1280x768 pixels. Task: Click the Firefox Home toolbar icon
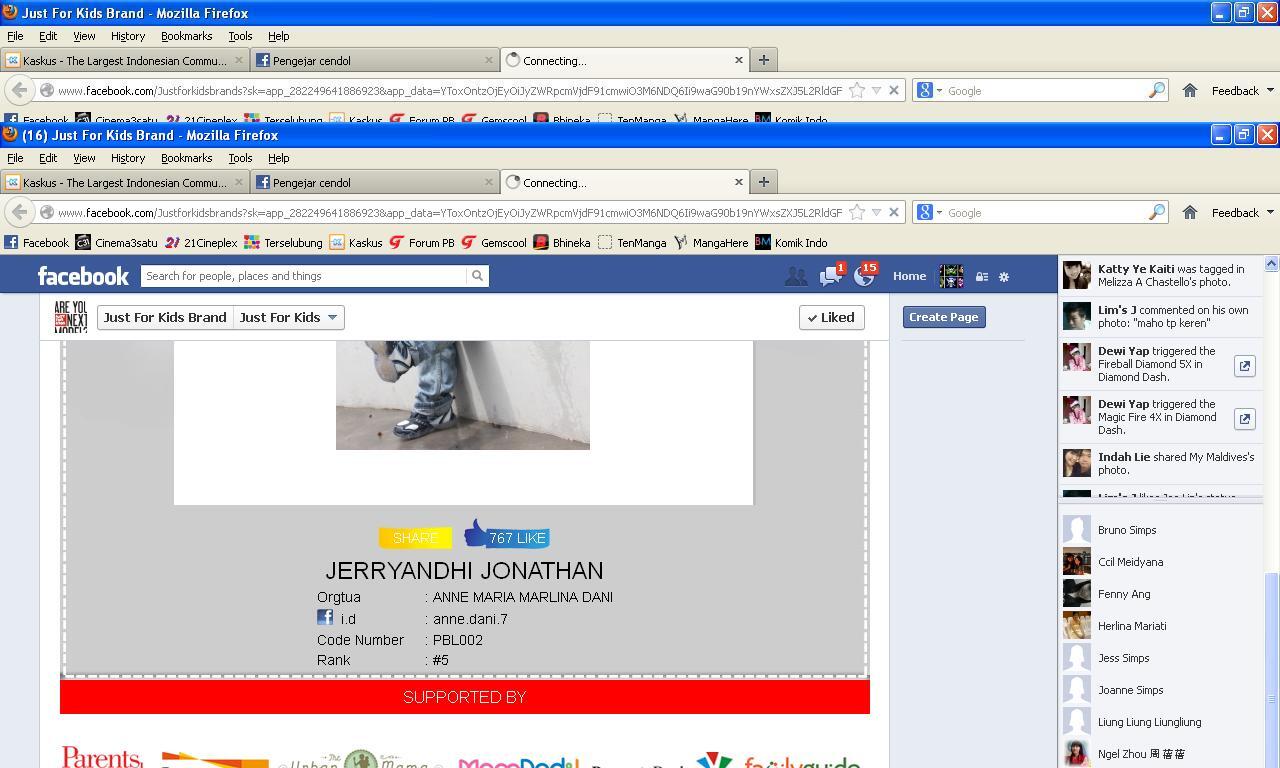coord(1189,212)
